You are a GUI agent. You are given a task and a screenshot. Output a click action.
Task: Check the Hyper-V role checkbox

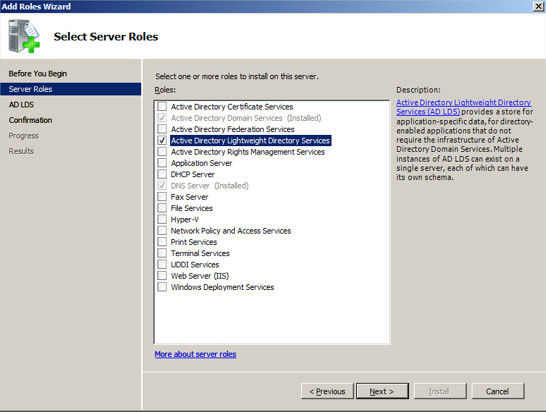[162, 219]
